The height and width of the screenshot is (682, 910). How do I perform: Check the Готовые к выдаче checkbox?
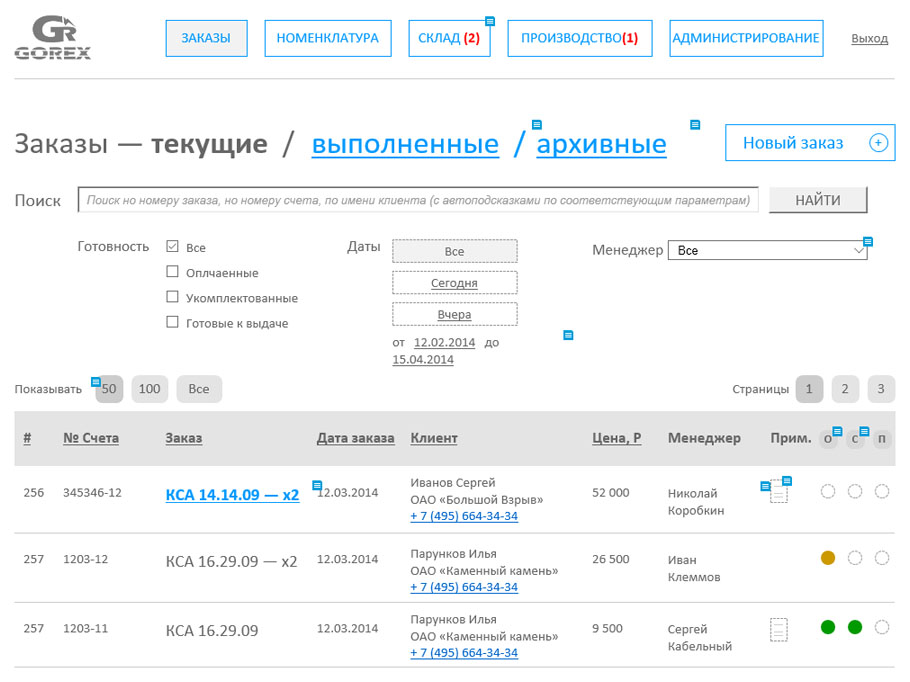pos(172,322)
